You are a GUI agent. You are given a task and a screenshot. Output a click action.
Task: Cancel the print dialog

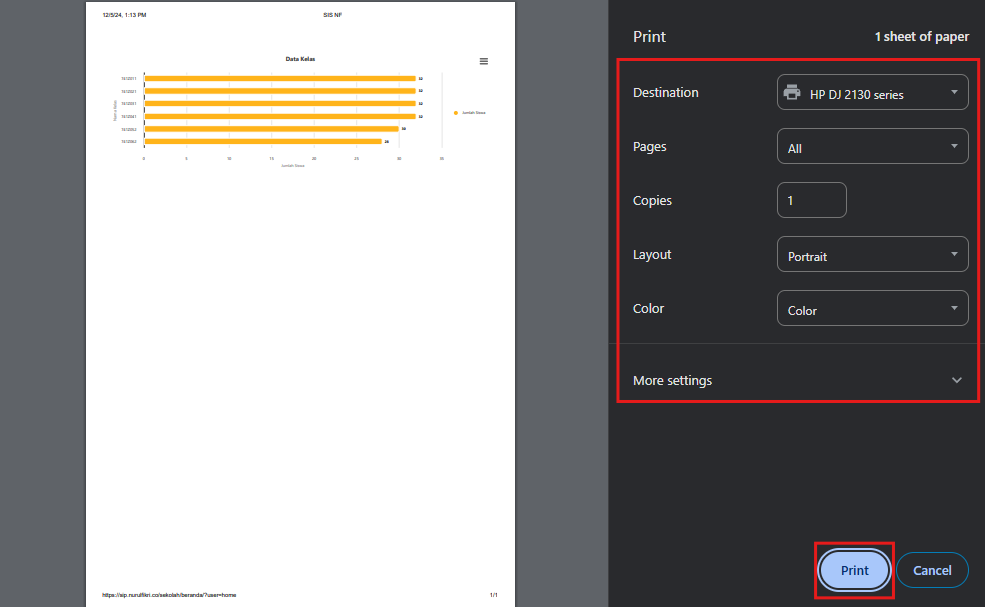coord(932,570)
